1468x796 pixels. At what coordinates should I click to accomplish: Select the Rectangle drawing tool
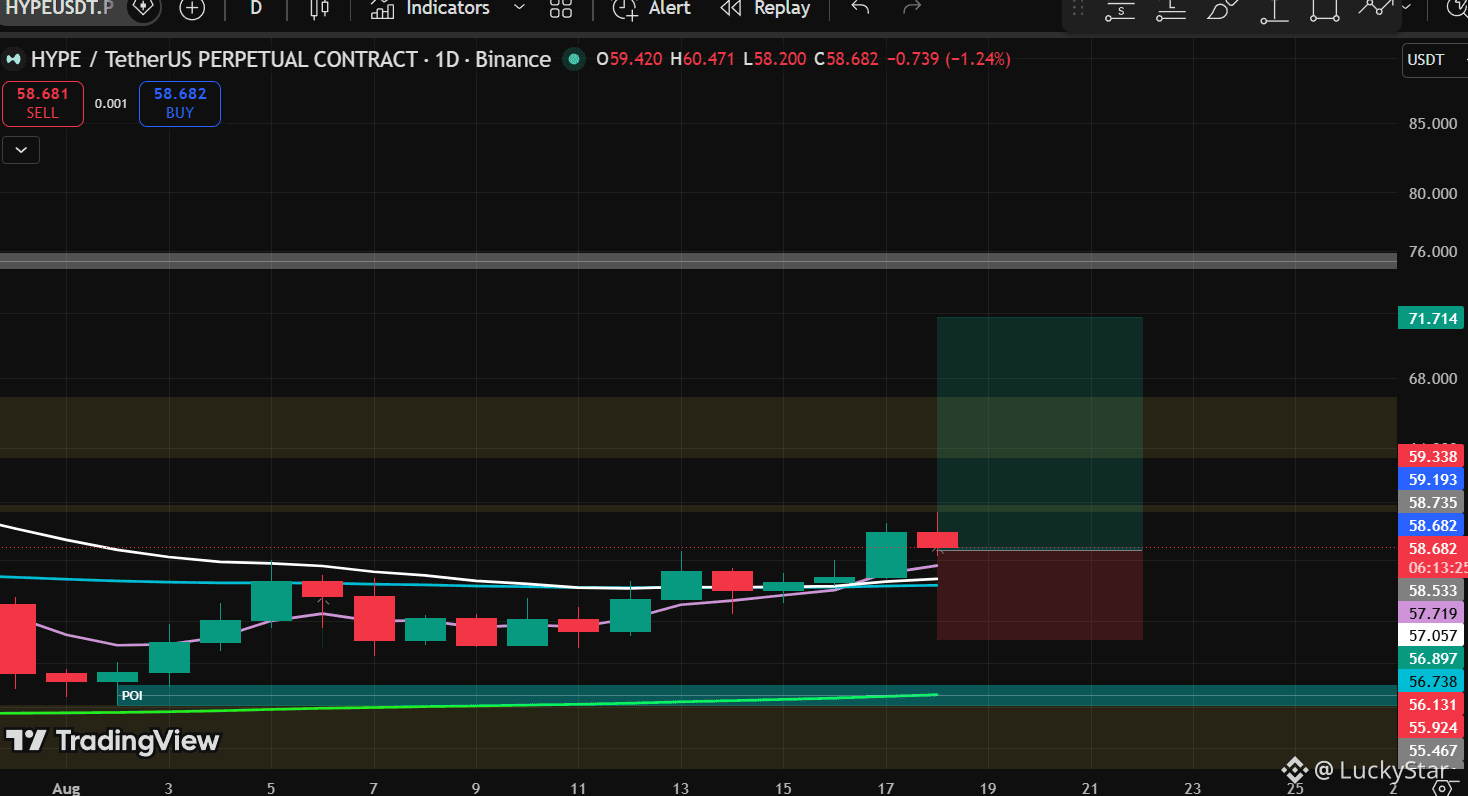(x=1324, y=9)
